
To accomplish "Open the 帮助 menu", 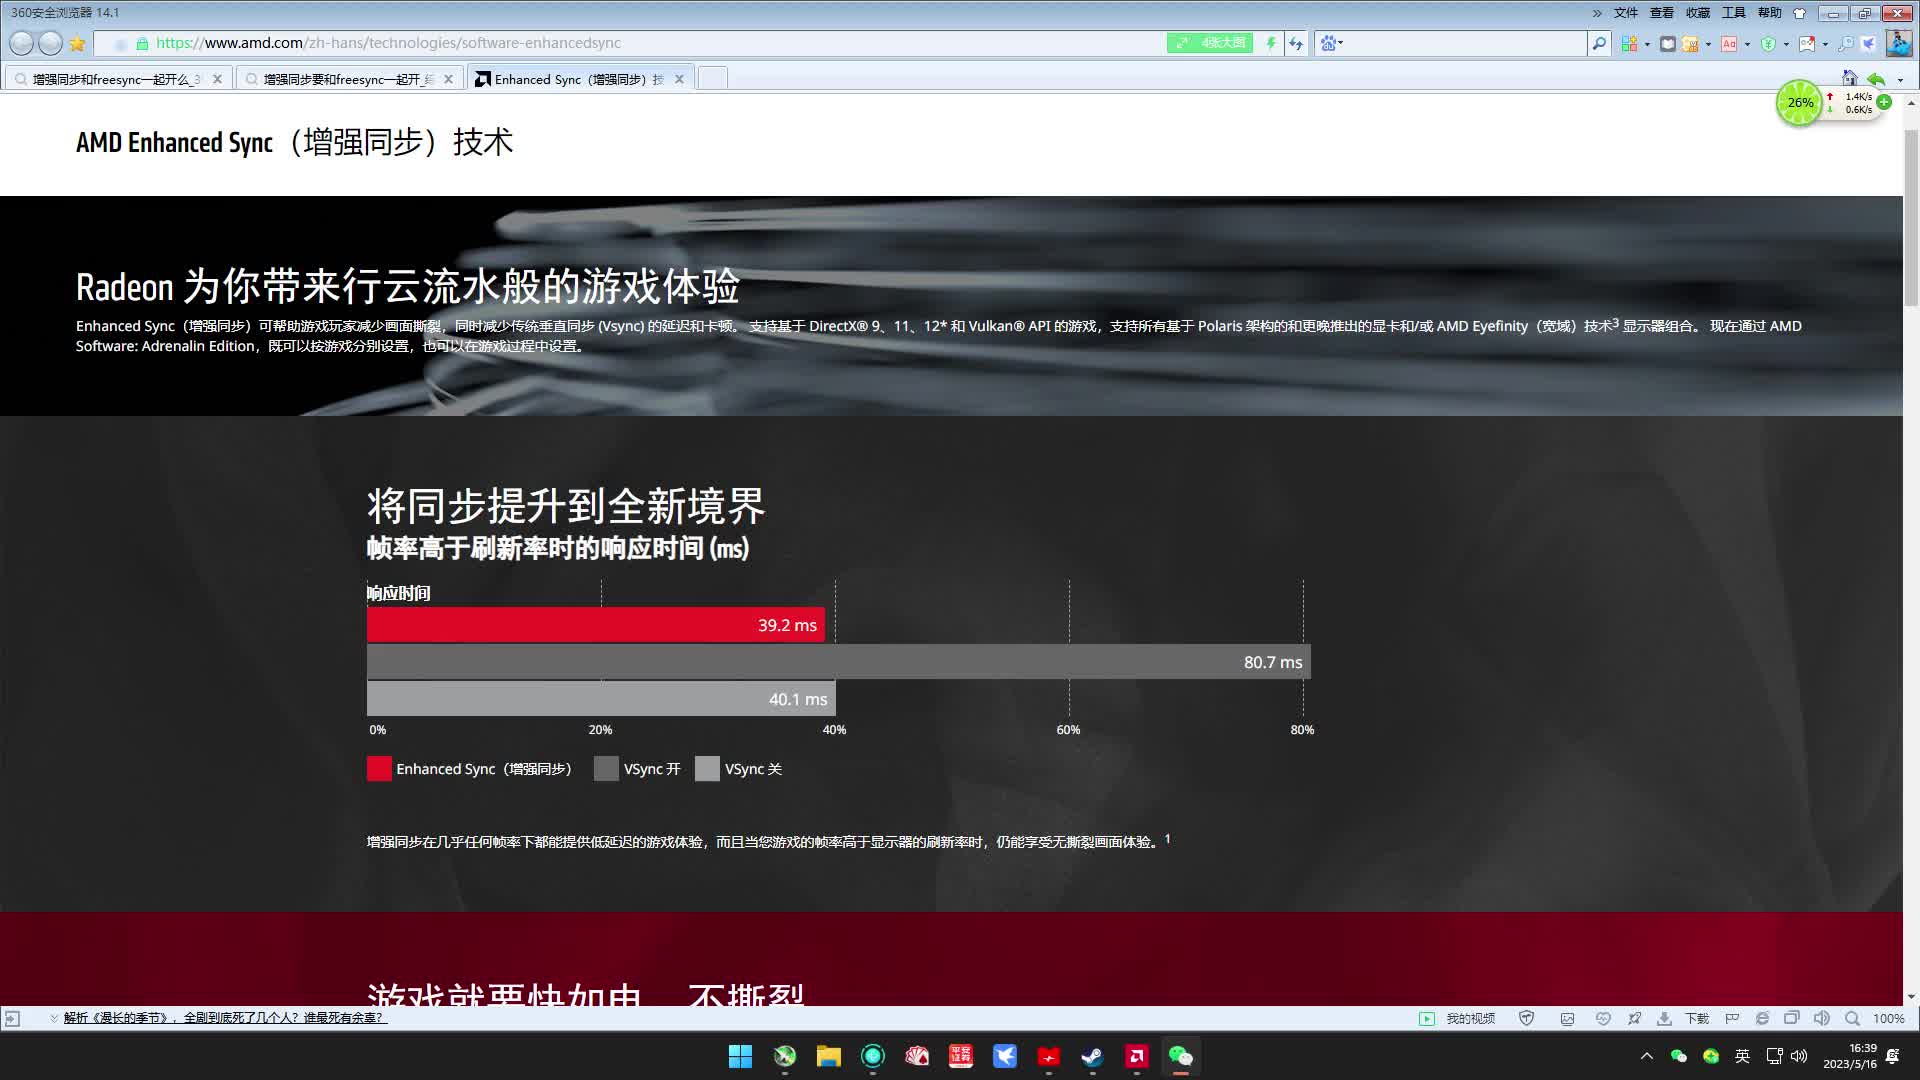I will (x=1770, y=13).
